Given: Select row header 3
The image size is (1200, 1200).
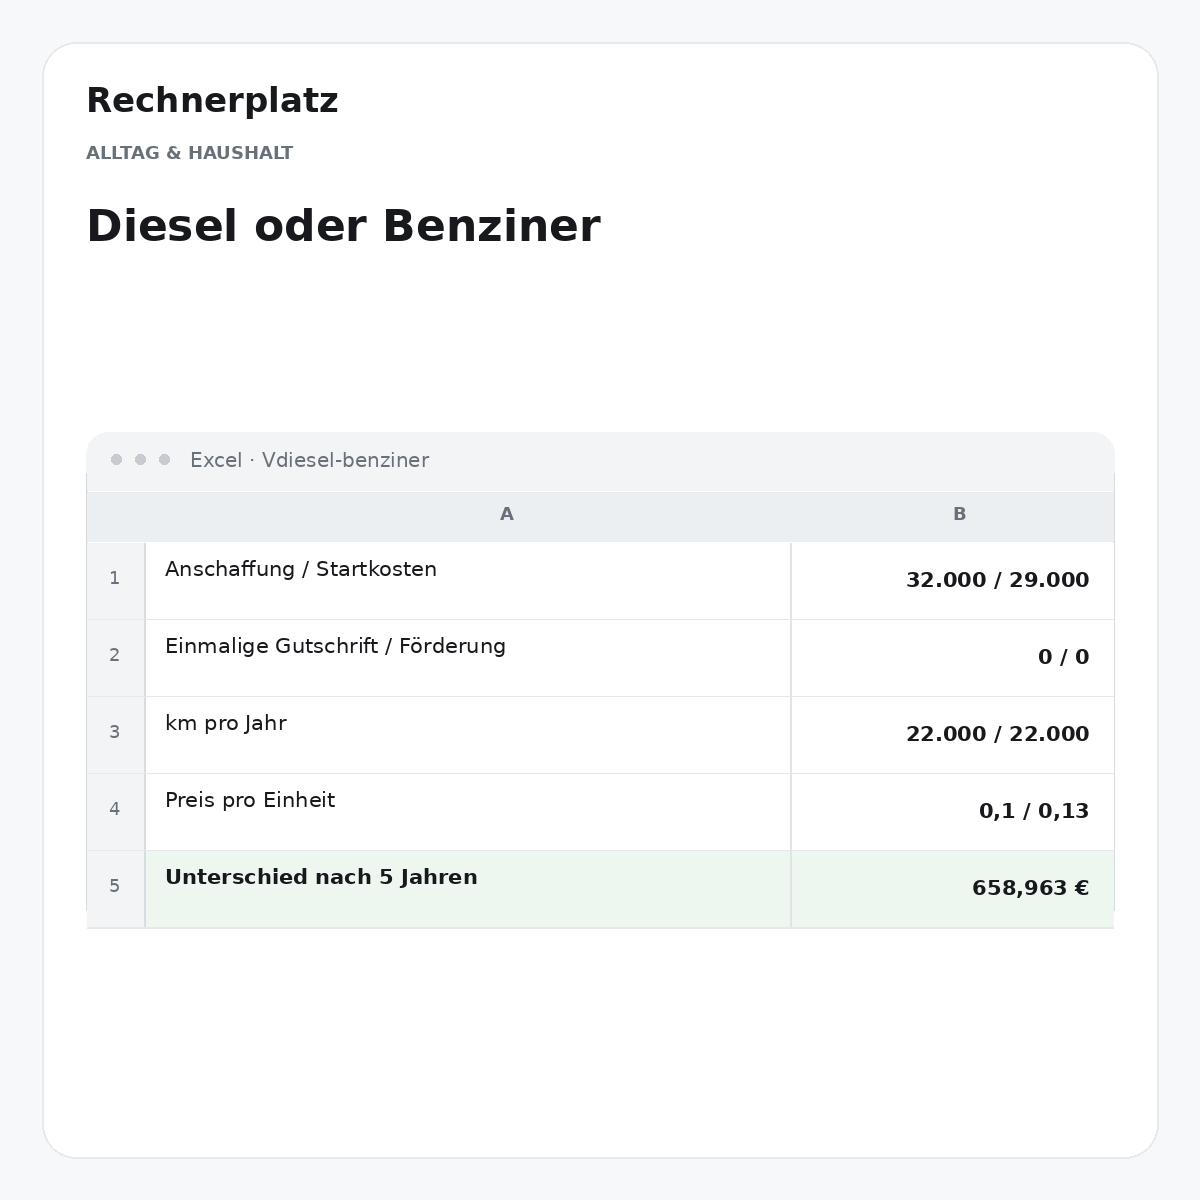Looking at the screenshot, I should (x=115, y=734).
